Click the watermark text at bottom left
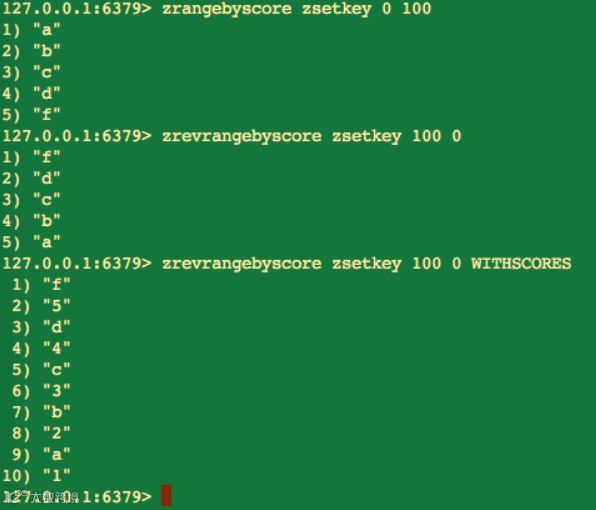This screenshot has width=596, height=510. (x=41, y=497)
